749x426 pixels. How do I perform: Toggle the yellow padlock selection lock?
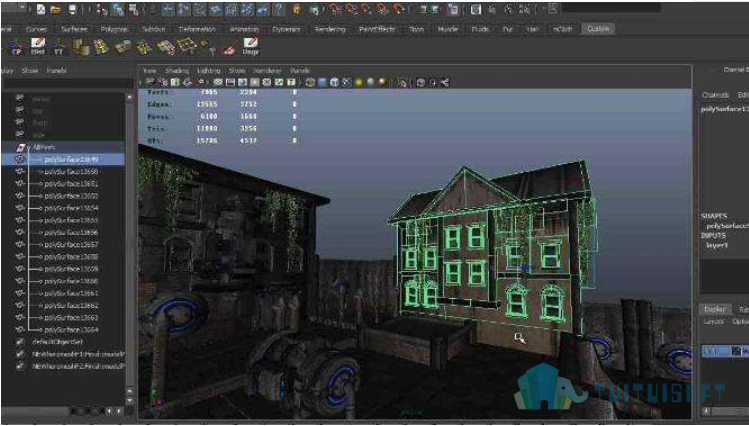pos(297,9)
